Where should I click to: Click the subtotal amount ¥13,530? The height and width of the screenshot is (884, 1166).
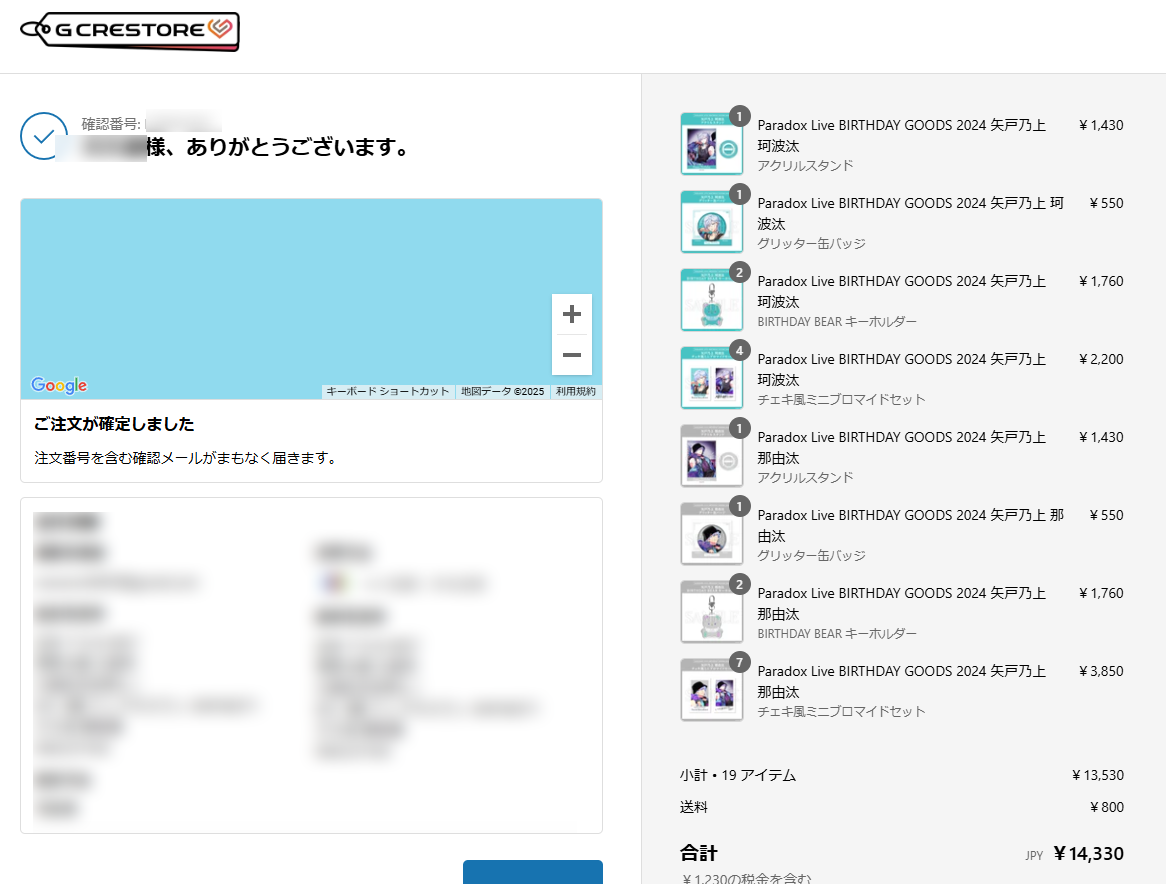1098,775
